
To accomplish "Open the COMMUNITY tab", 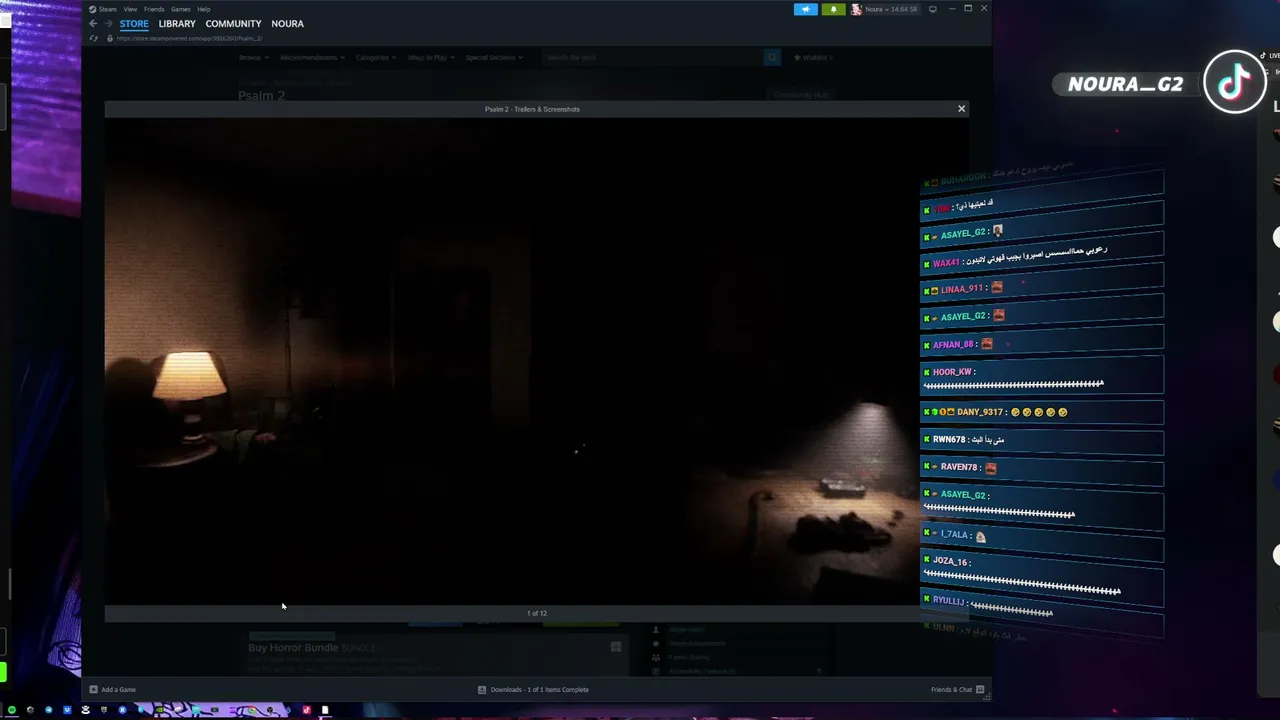I will [233, 24].
